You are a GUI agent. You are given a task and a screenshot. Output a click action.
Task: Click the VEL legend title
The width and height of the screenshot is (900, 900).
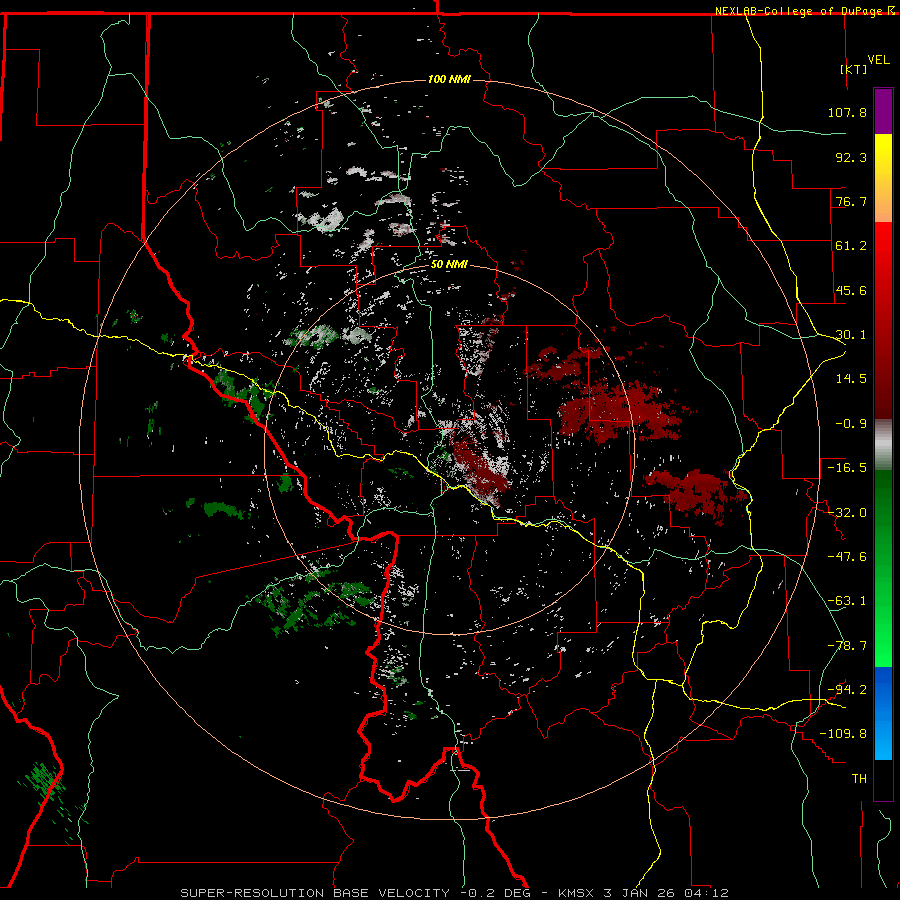[878, 60]
